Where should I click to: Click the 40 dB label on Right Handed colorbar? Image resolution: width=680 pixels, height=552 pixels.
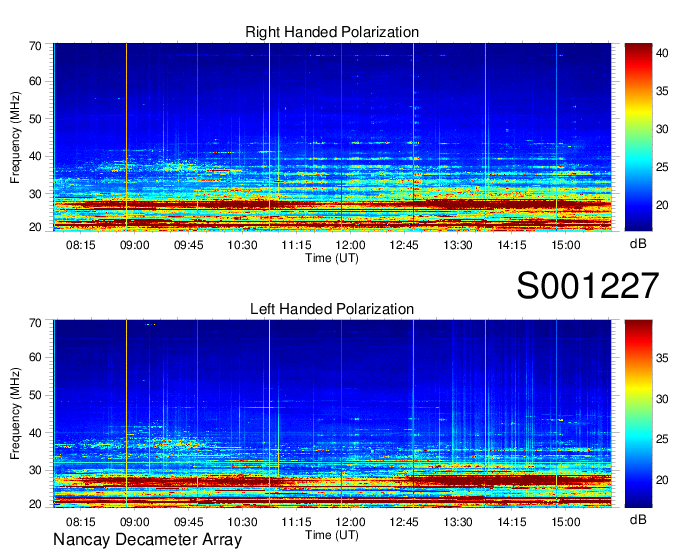coord(662,53)
